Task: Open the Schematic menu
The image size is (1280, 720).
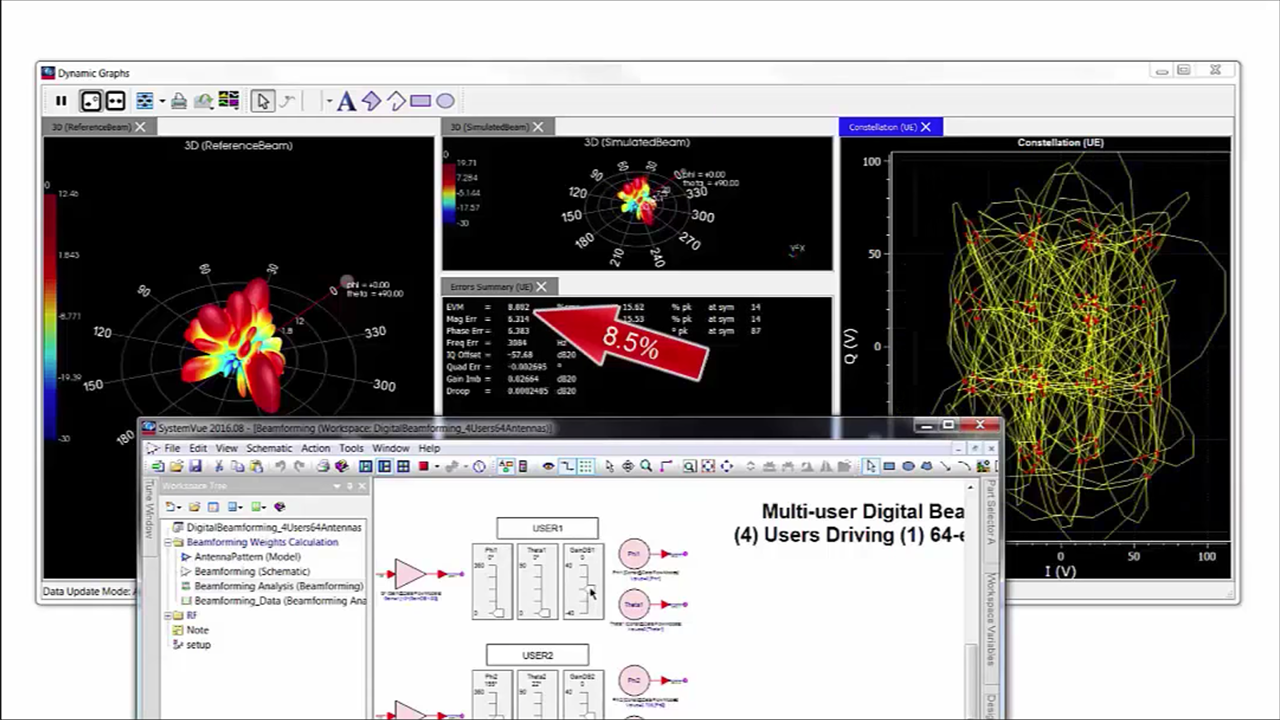Action: (269, 448)
